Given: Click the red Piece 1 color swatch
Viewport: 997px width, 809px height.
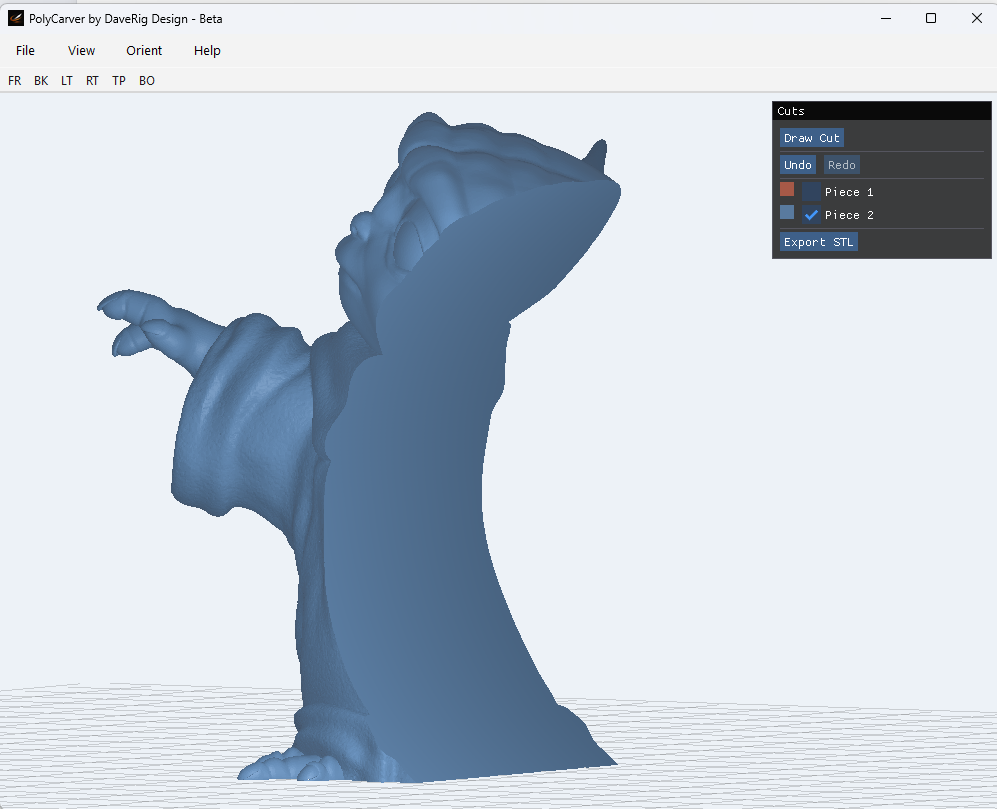Looking at the screenshot, I should (x=787, y=190).
